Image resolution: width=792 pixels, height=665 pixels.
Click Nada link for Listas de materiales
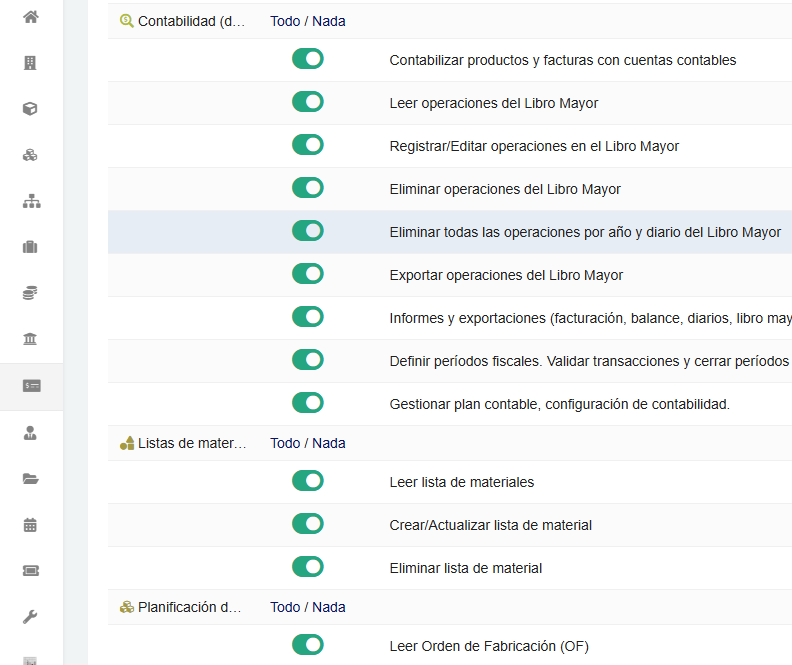[x=329, y=443]
